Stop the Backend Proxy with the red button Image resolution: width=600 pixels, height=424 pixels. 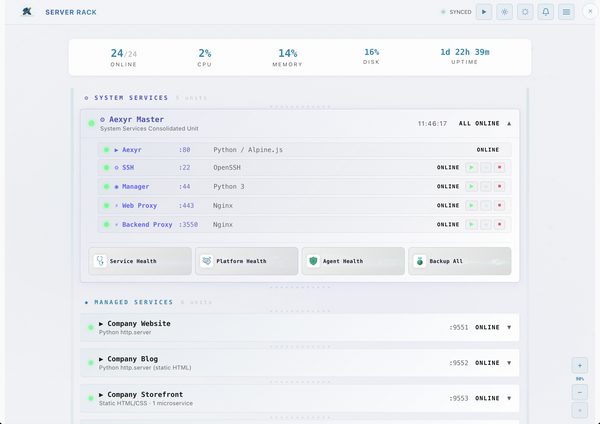click(x=499, y=225)
